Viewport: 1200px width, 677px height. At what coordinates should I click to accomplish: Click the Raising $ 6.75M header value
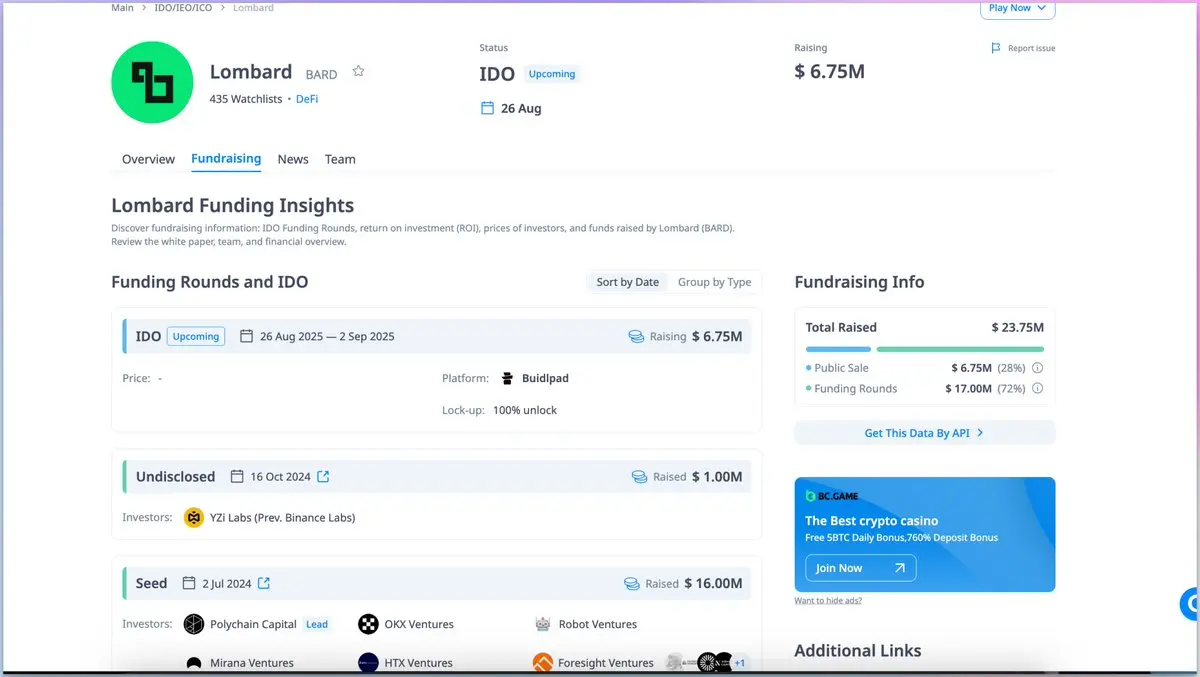coord(830,71)
